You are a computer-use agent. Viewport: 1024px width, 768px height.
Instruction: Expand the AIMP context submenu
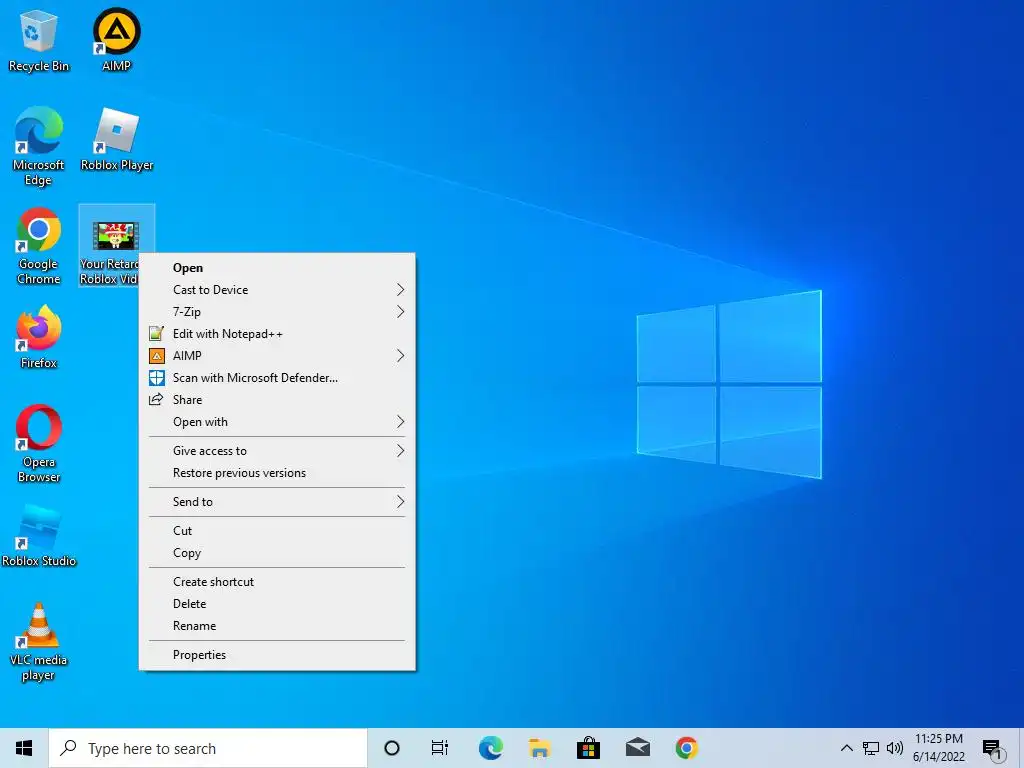[277, 356]
